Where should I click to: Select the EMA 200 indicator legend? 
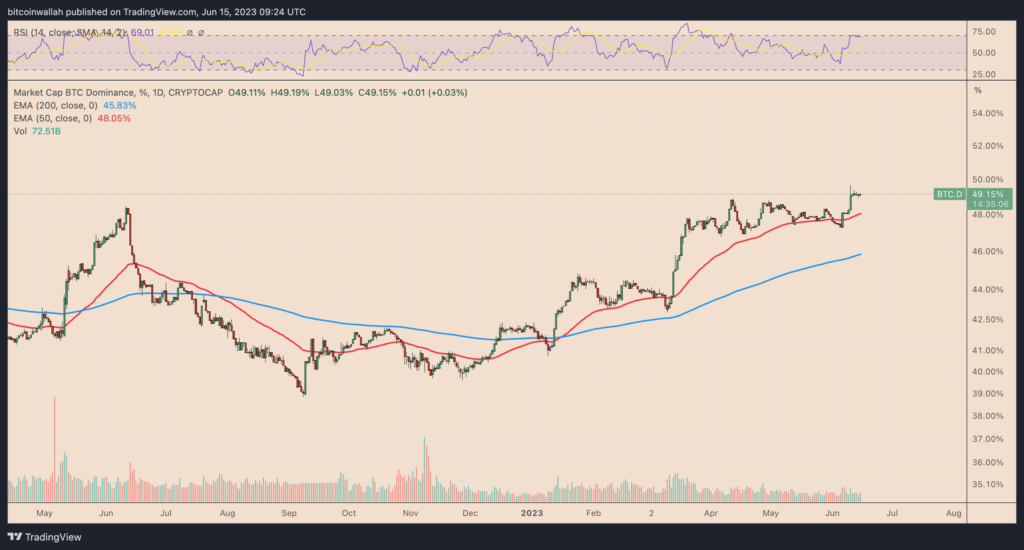point(56,105)
